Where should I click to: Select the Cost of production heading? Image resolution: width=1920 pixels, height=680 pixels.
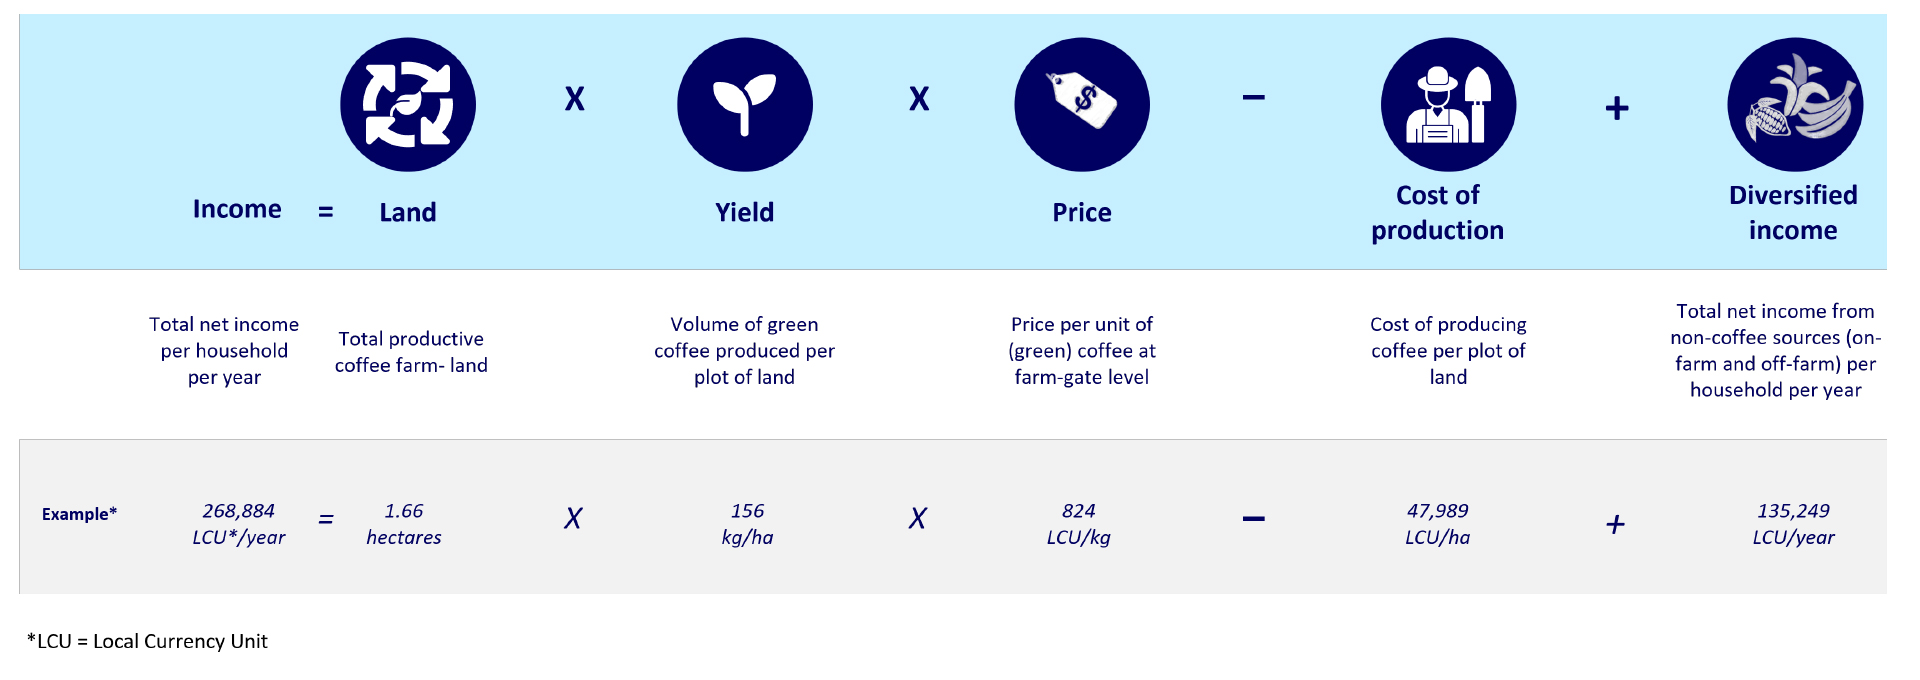click(x=1437, y=213)
